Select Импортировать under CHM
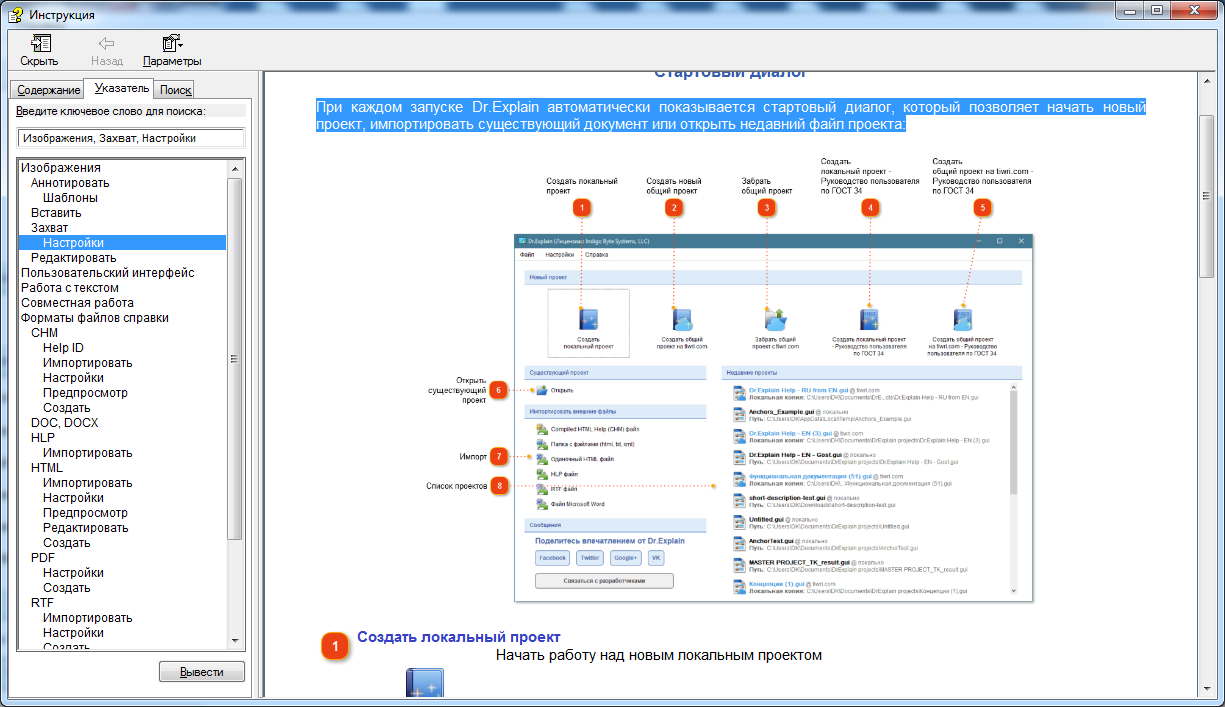Viewport: 1225px width, 707px height. [87, 363]
